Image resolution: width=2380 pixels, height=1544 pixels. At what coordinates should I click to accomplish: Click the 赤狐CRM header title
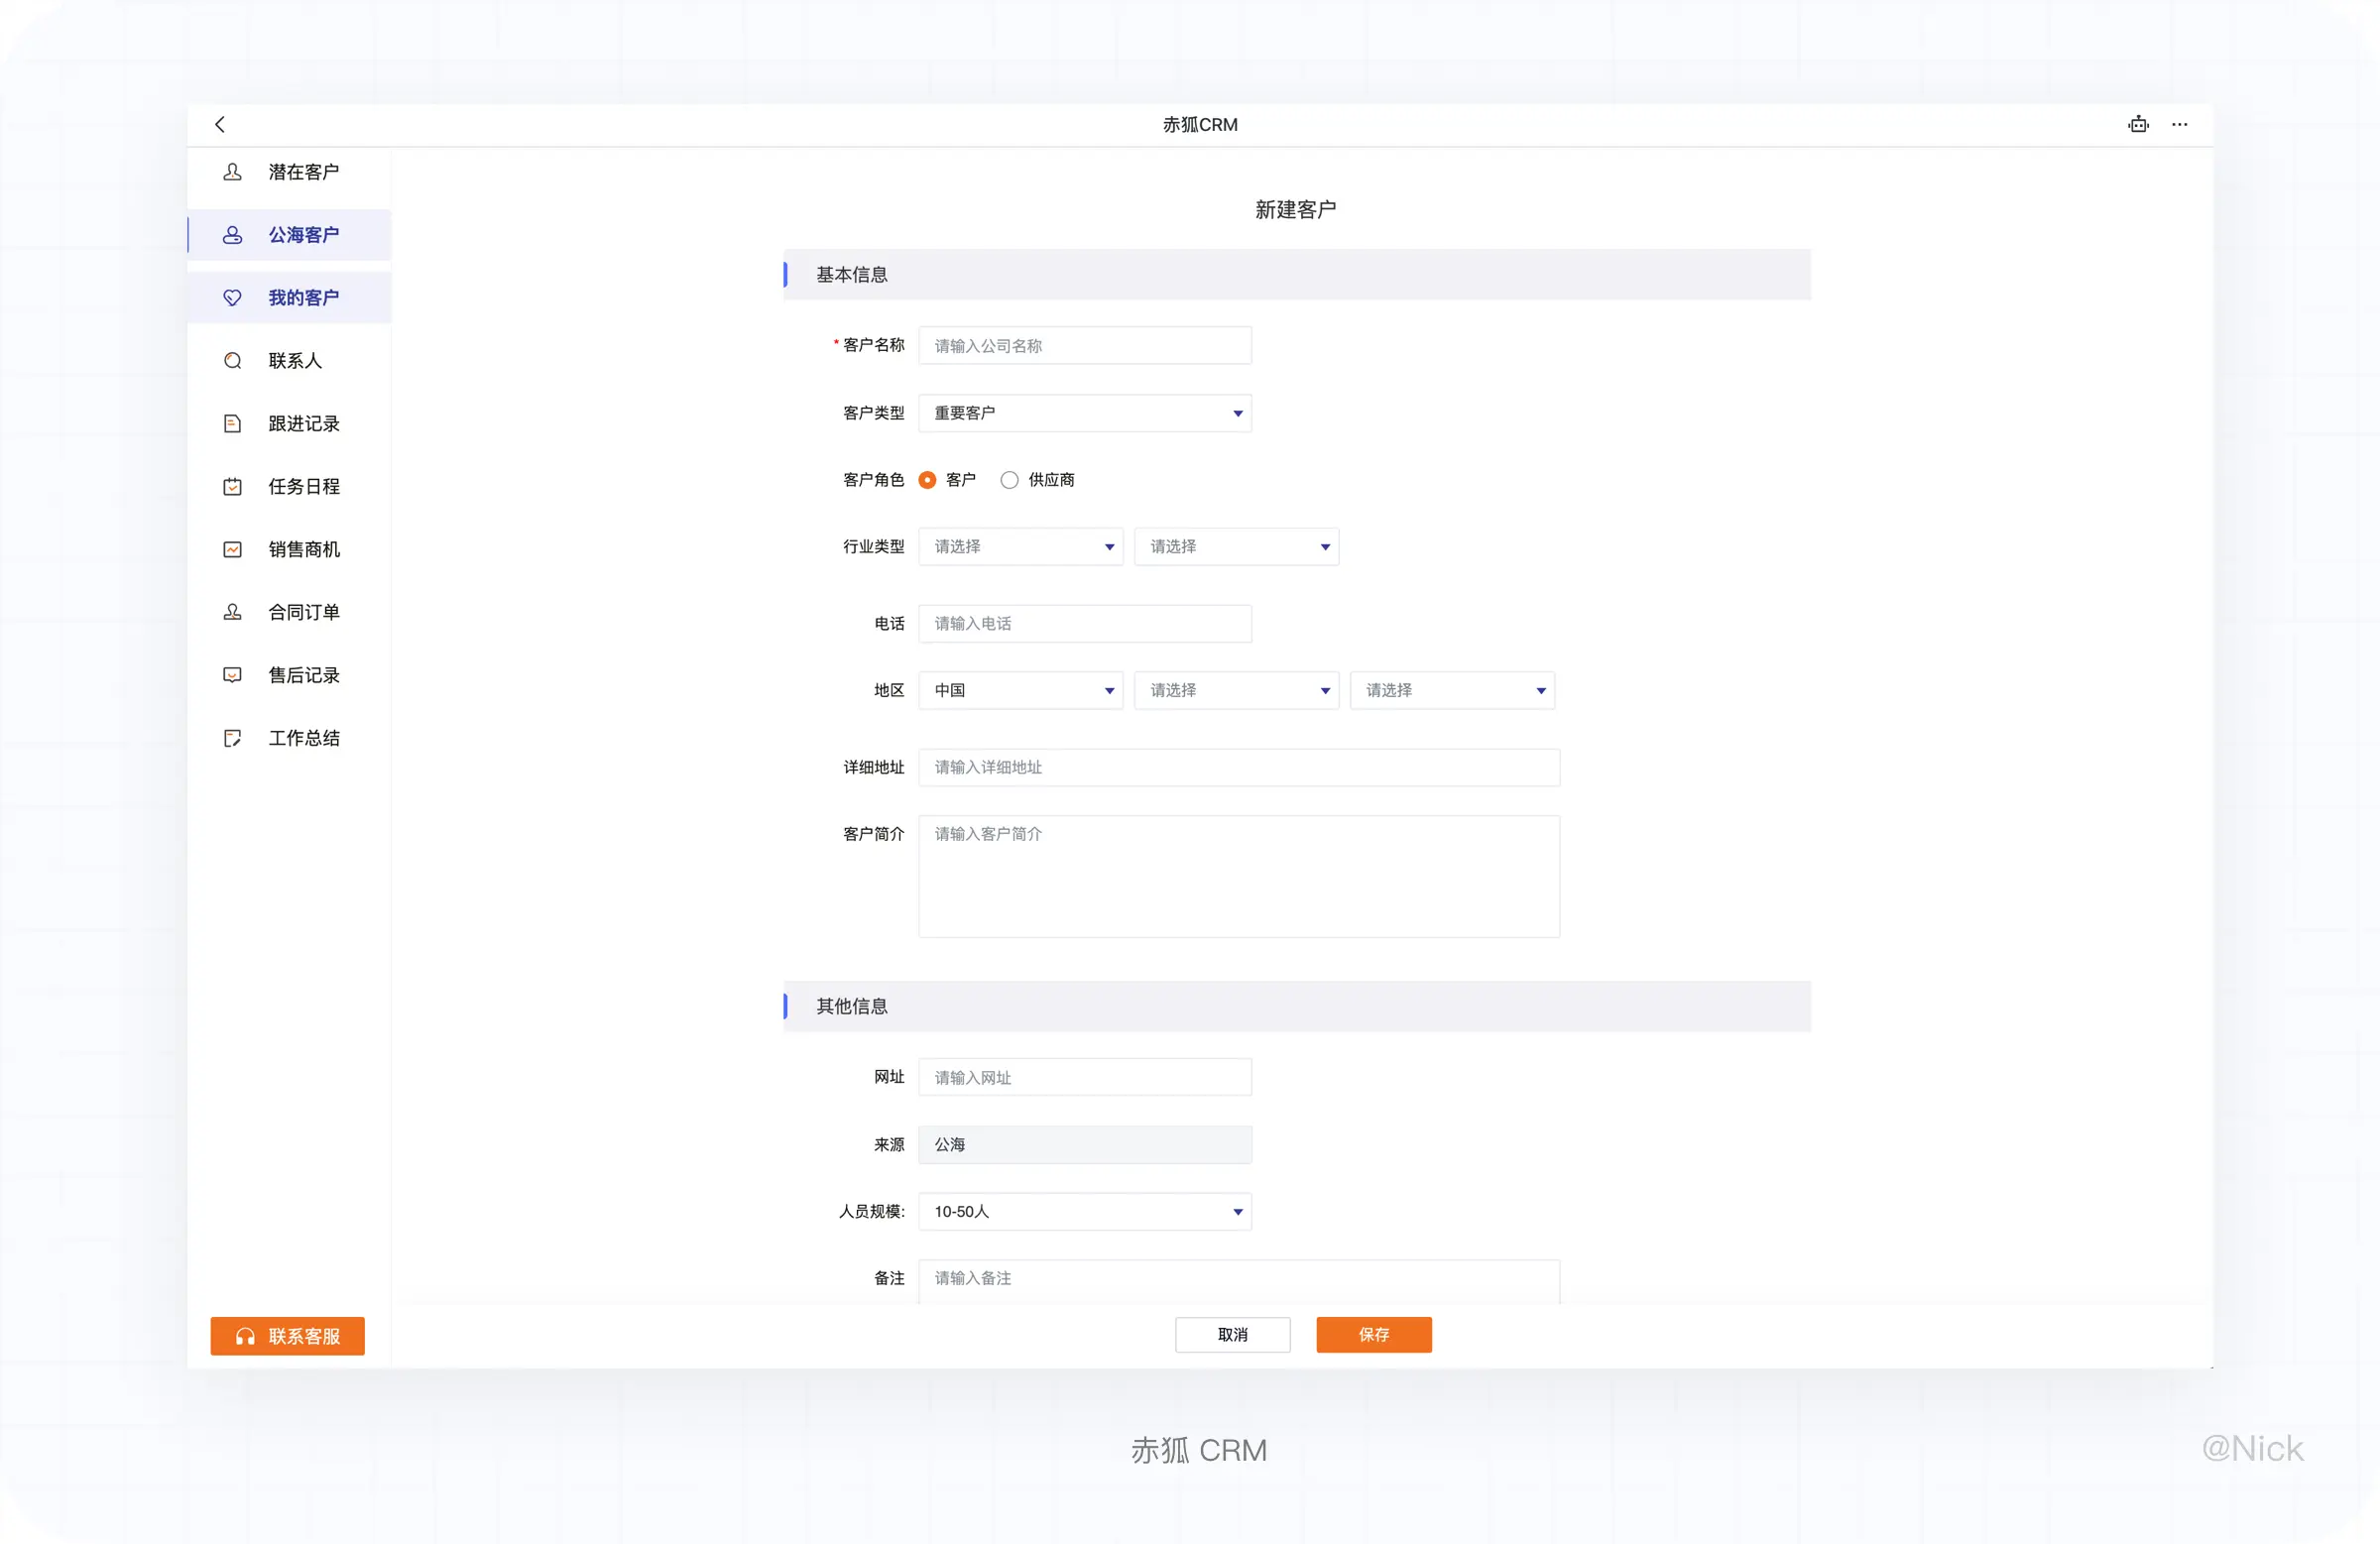(x=1200, y=125)
